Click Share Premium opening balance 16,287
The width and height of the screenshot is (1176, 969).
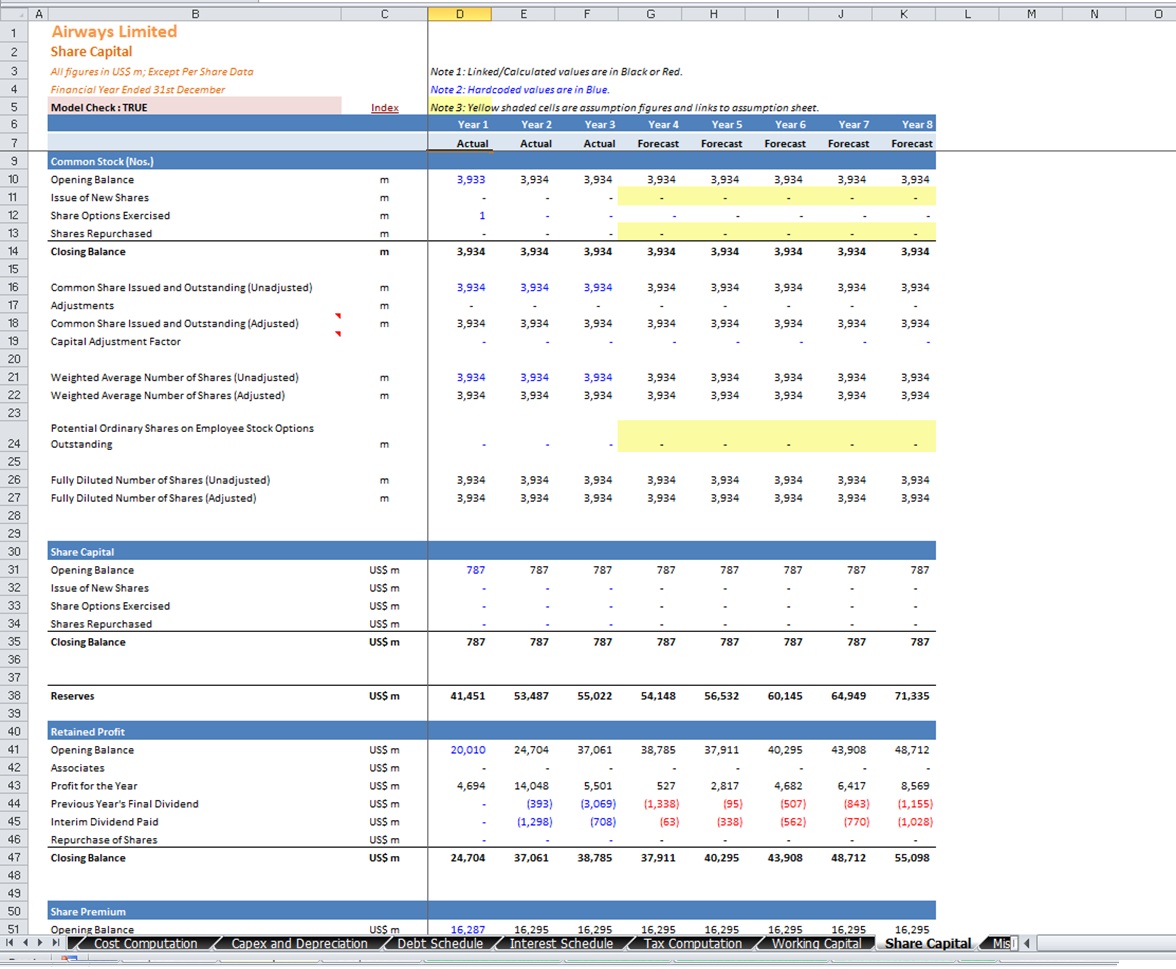click(468, 930)
